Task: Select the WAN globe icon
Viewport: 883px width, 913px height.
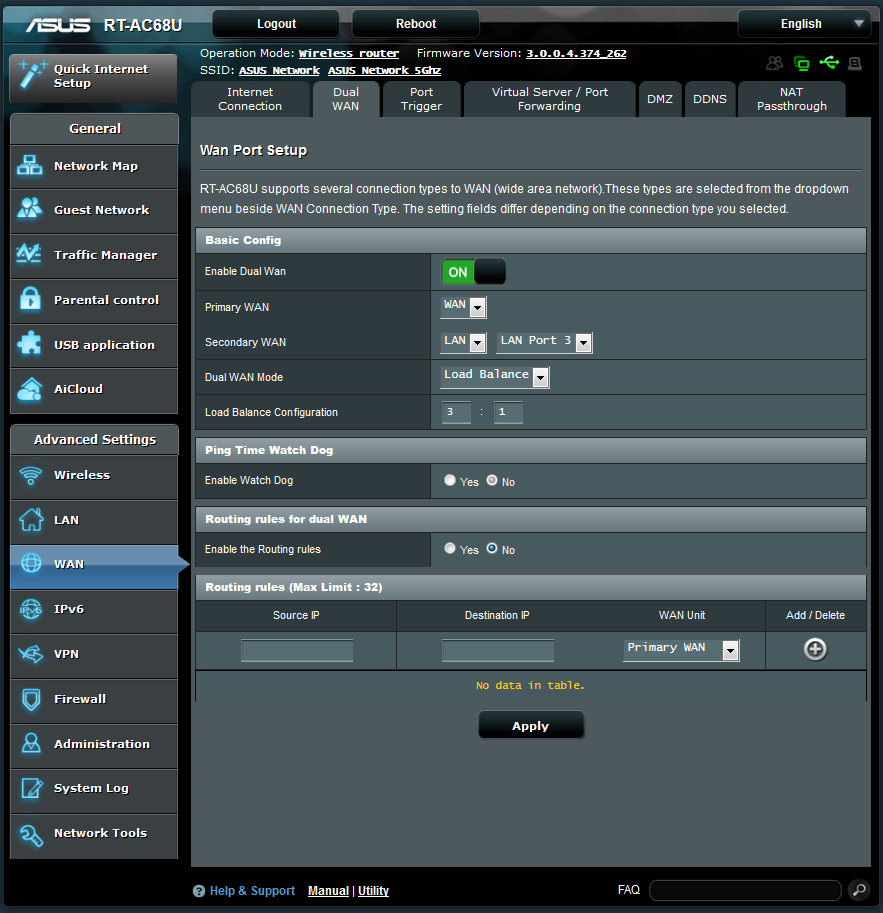Action: (31, 563)
